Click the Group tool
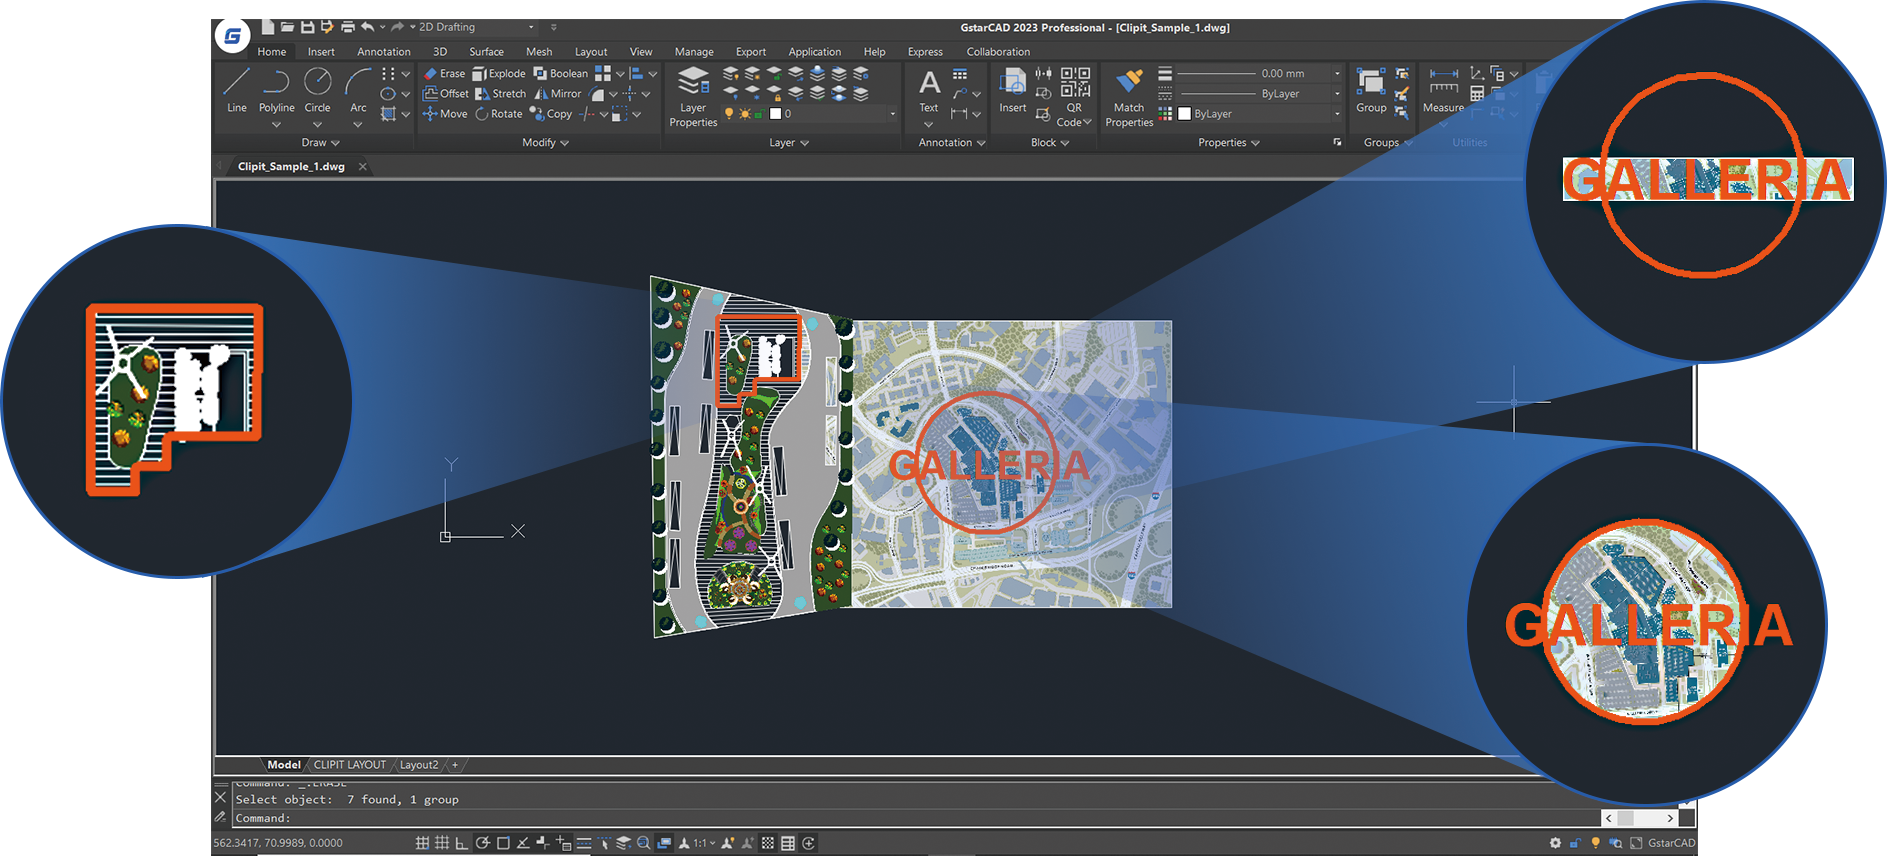Screen dimensions: 1887x856 [x=1371, y=90]
